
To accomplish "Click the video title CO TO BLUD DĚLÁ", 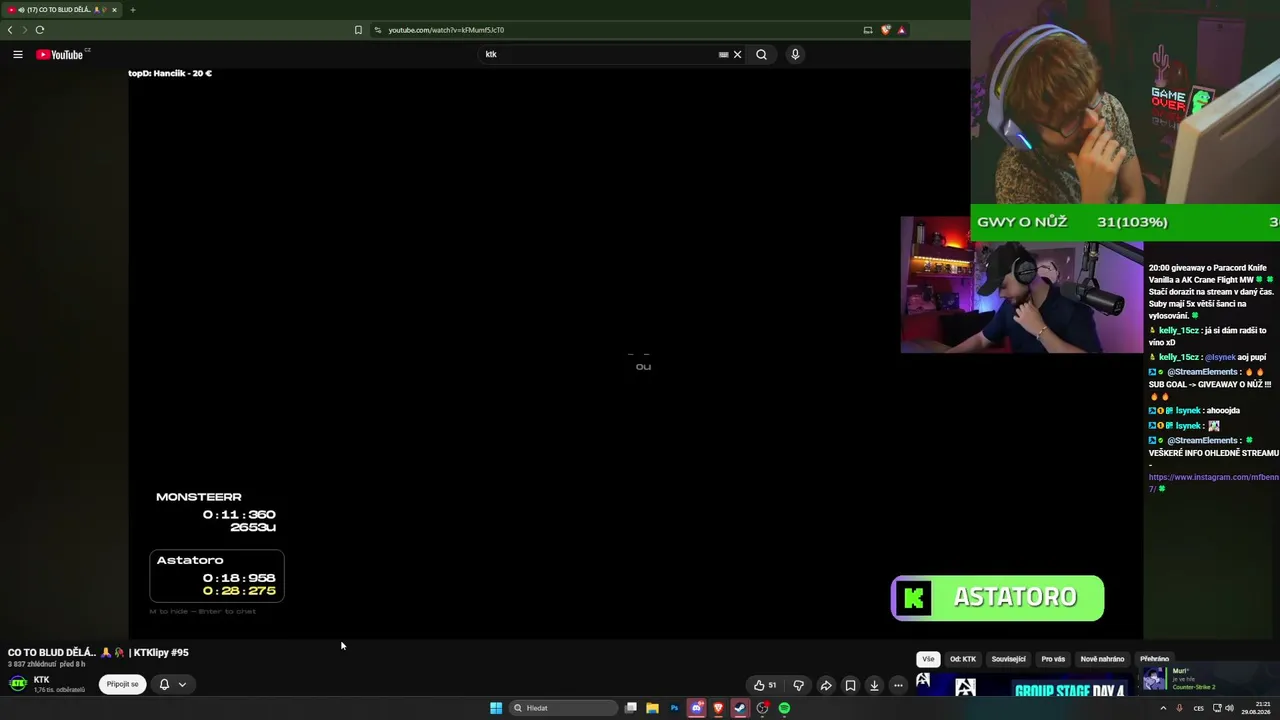I will click(98, 652).
